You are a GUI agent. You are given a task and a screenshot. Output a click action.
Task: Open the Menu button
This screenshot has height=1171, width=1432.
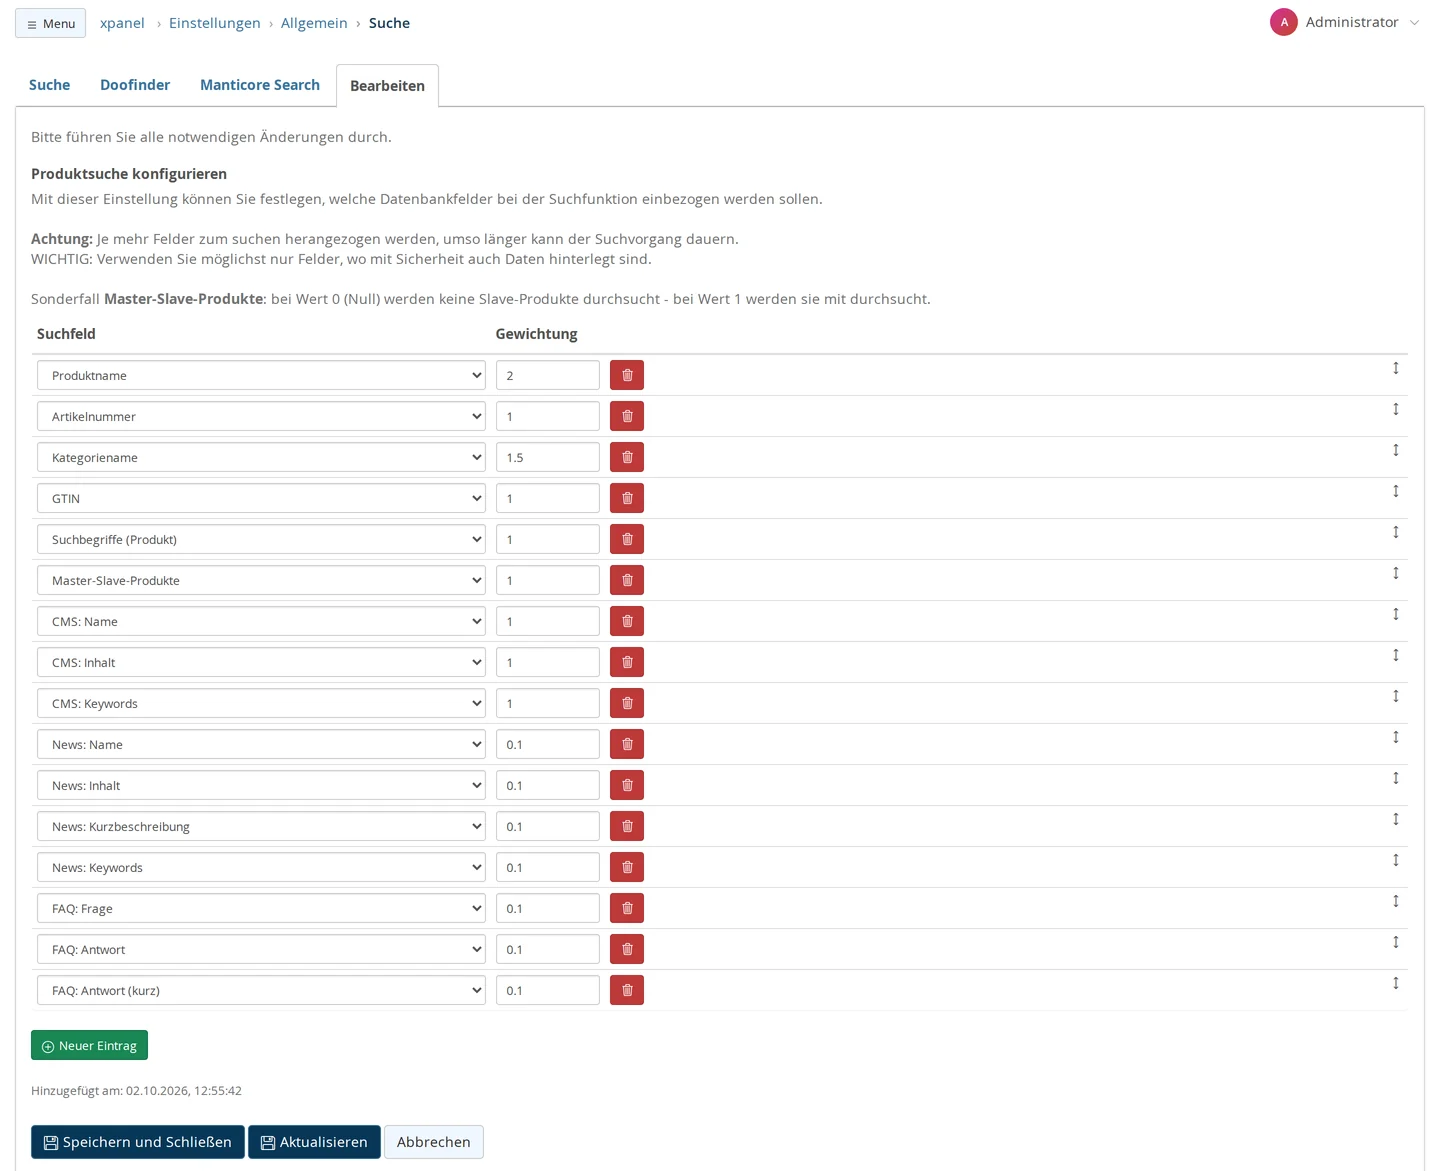tap(50, 23)
